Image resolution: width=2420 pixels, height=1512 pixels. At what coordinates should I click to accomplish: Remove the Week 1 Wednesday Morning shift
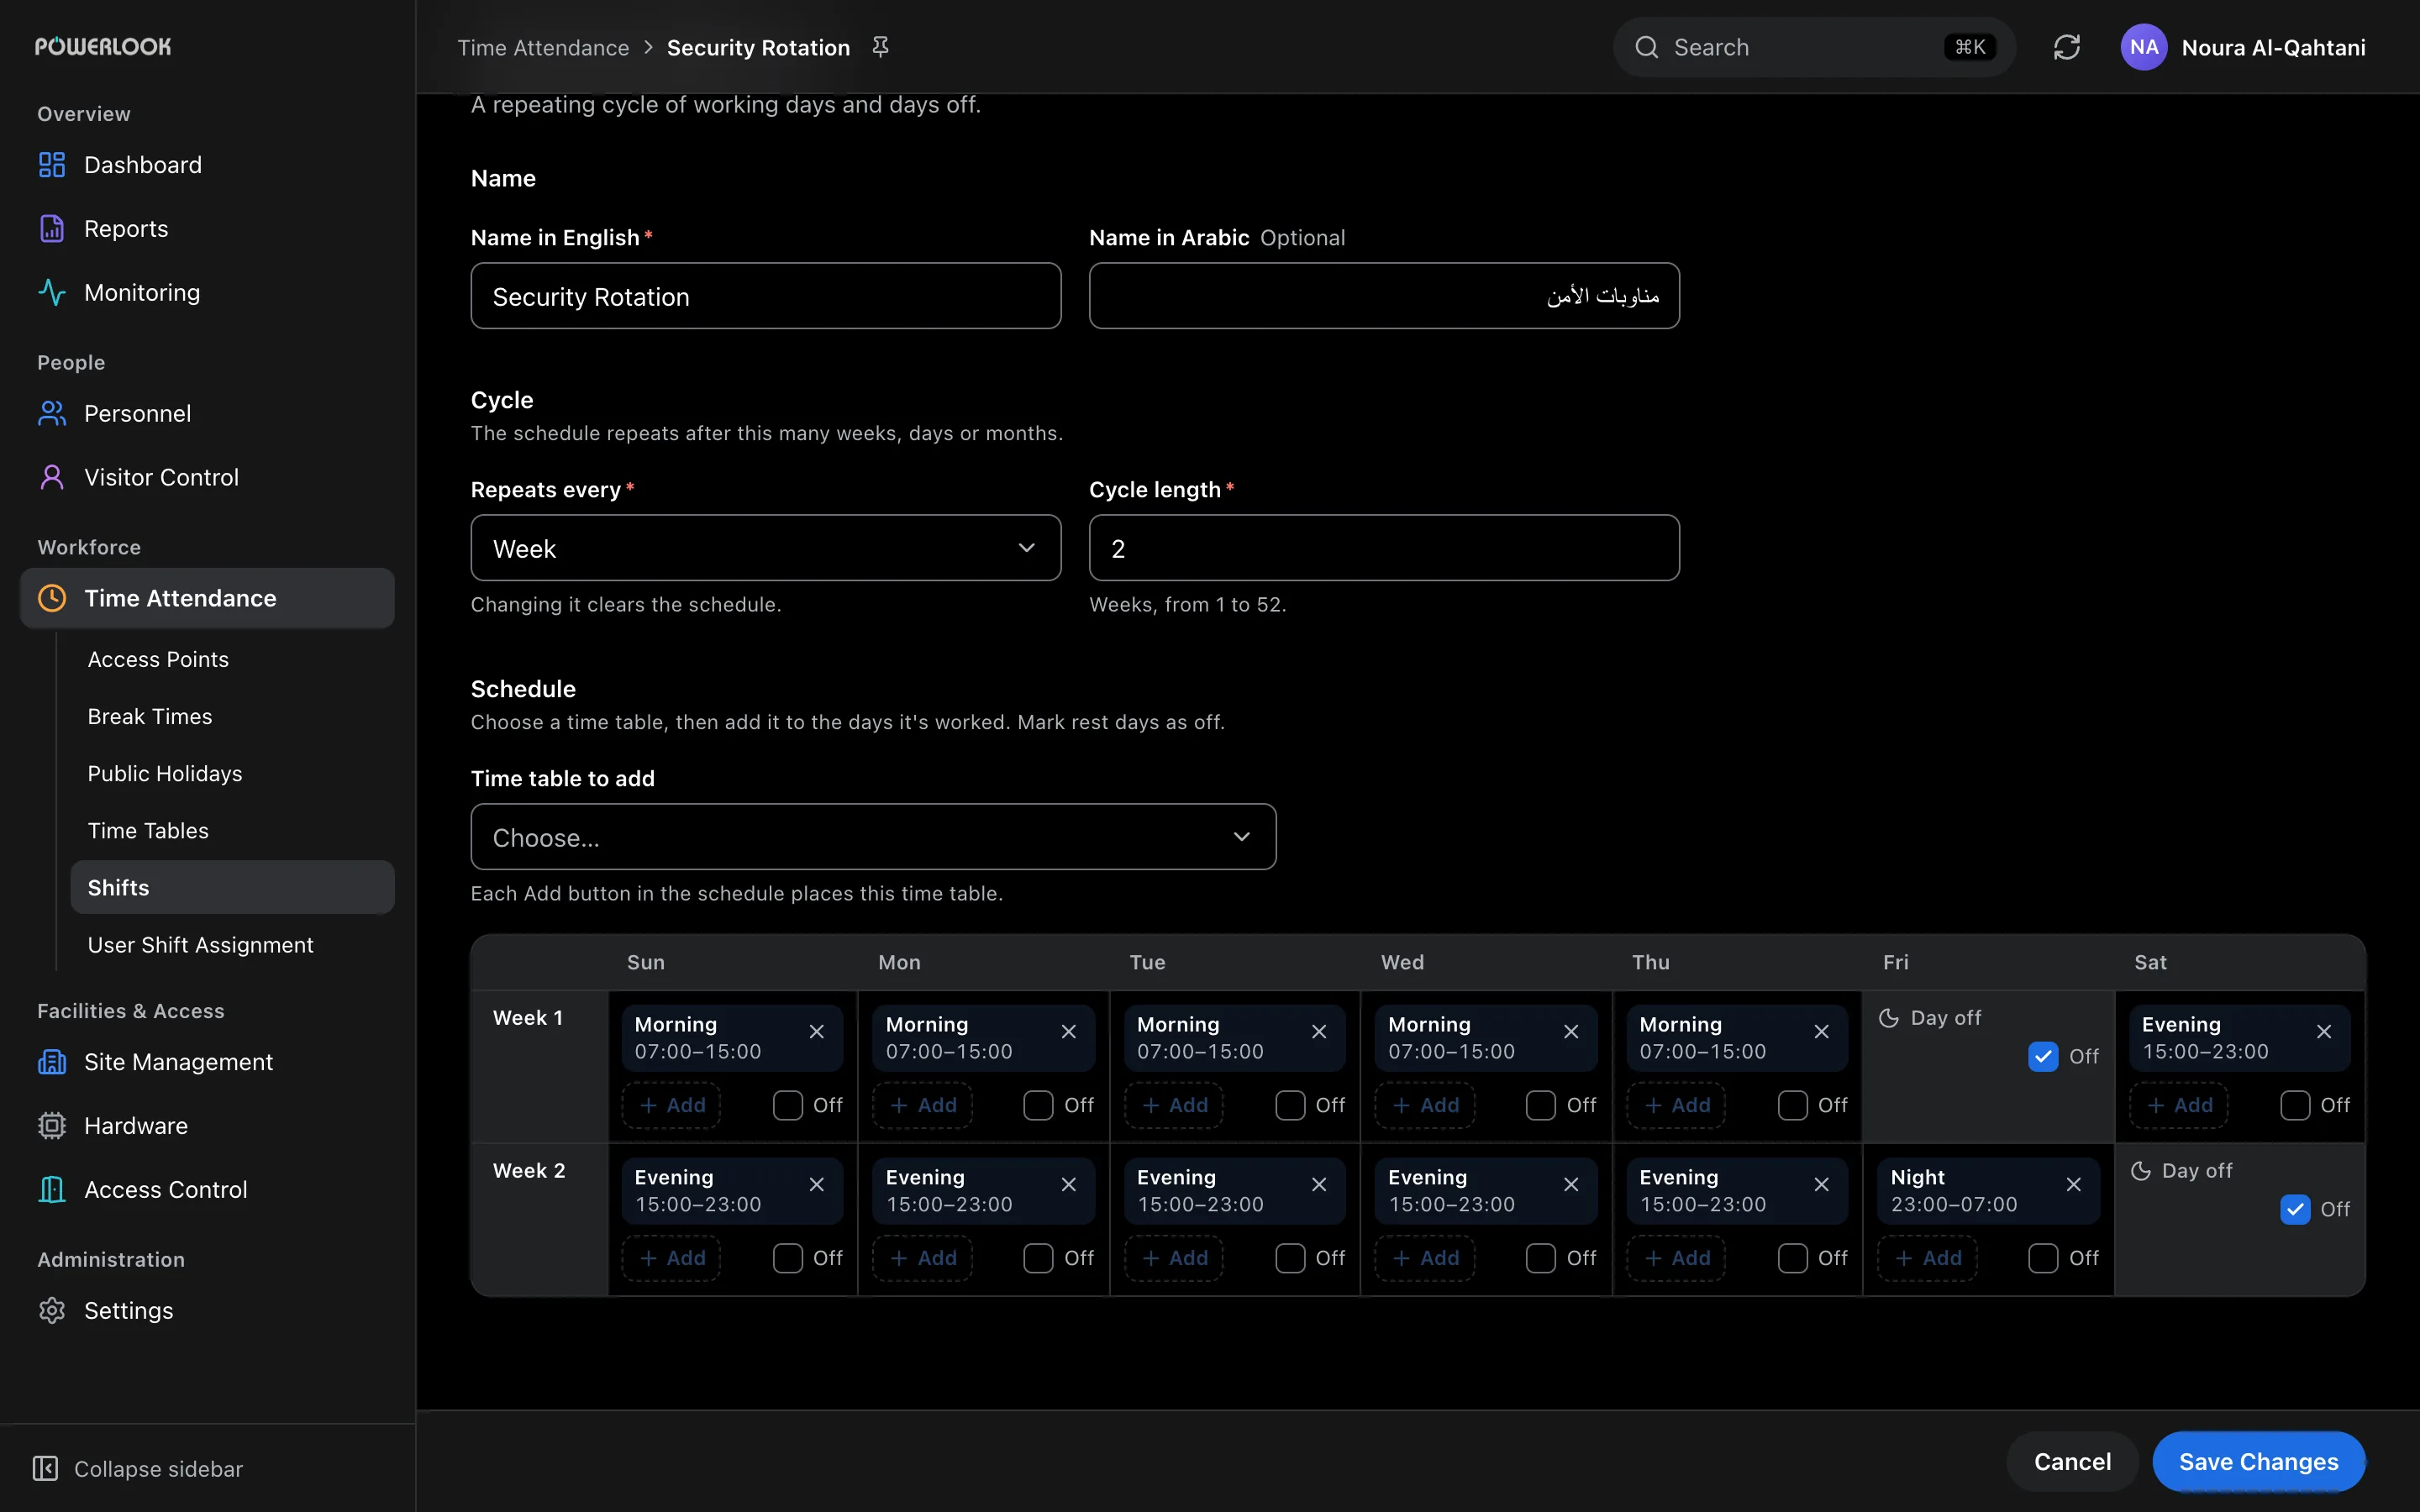click(1571, 1032)
